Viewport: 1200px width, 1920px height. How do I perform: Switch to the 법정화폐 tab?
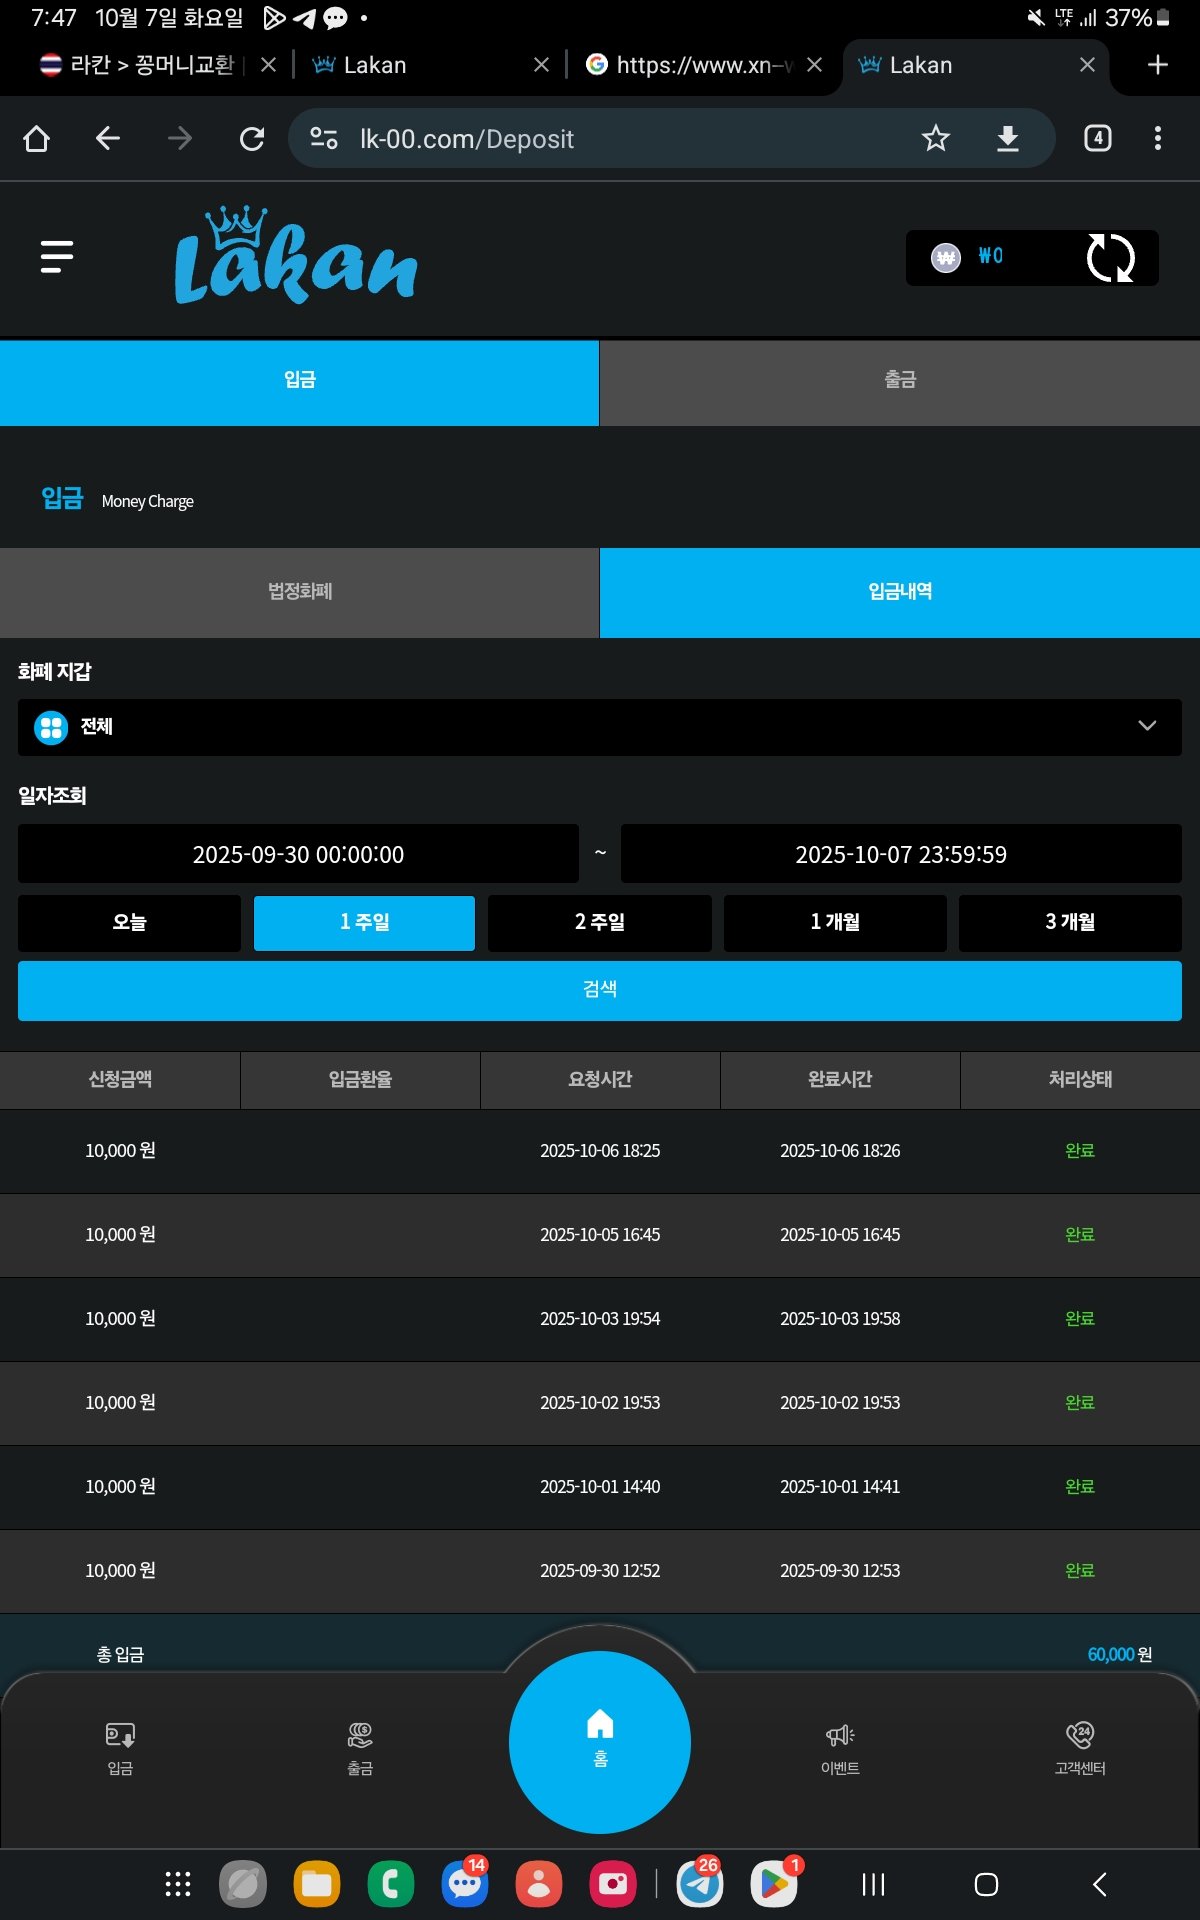coord(299,592)
